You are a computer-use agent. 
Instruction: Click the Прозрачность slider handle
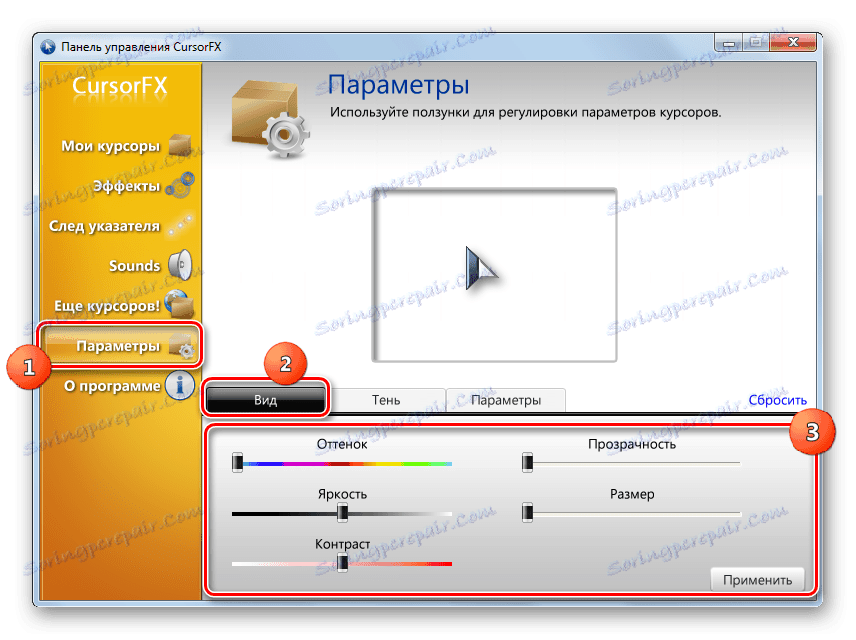click(527, 463)
